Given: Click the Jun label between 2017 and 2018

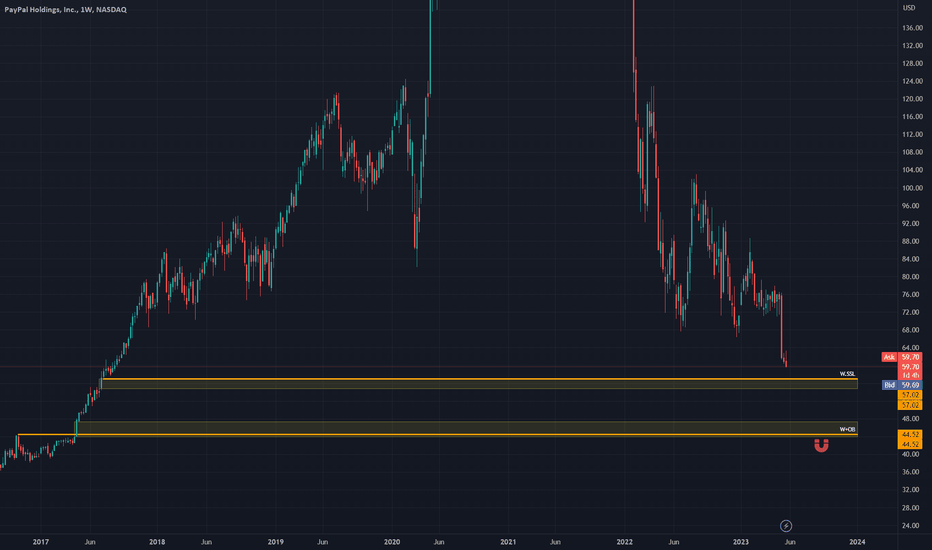Looking at the screenshot, I should click(x=90, y=542).
